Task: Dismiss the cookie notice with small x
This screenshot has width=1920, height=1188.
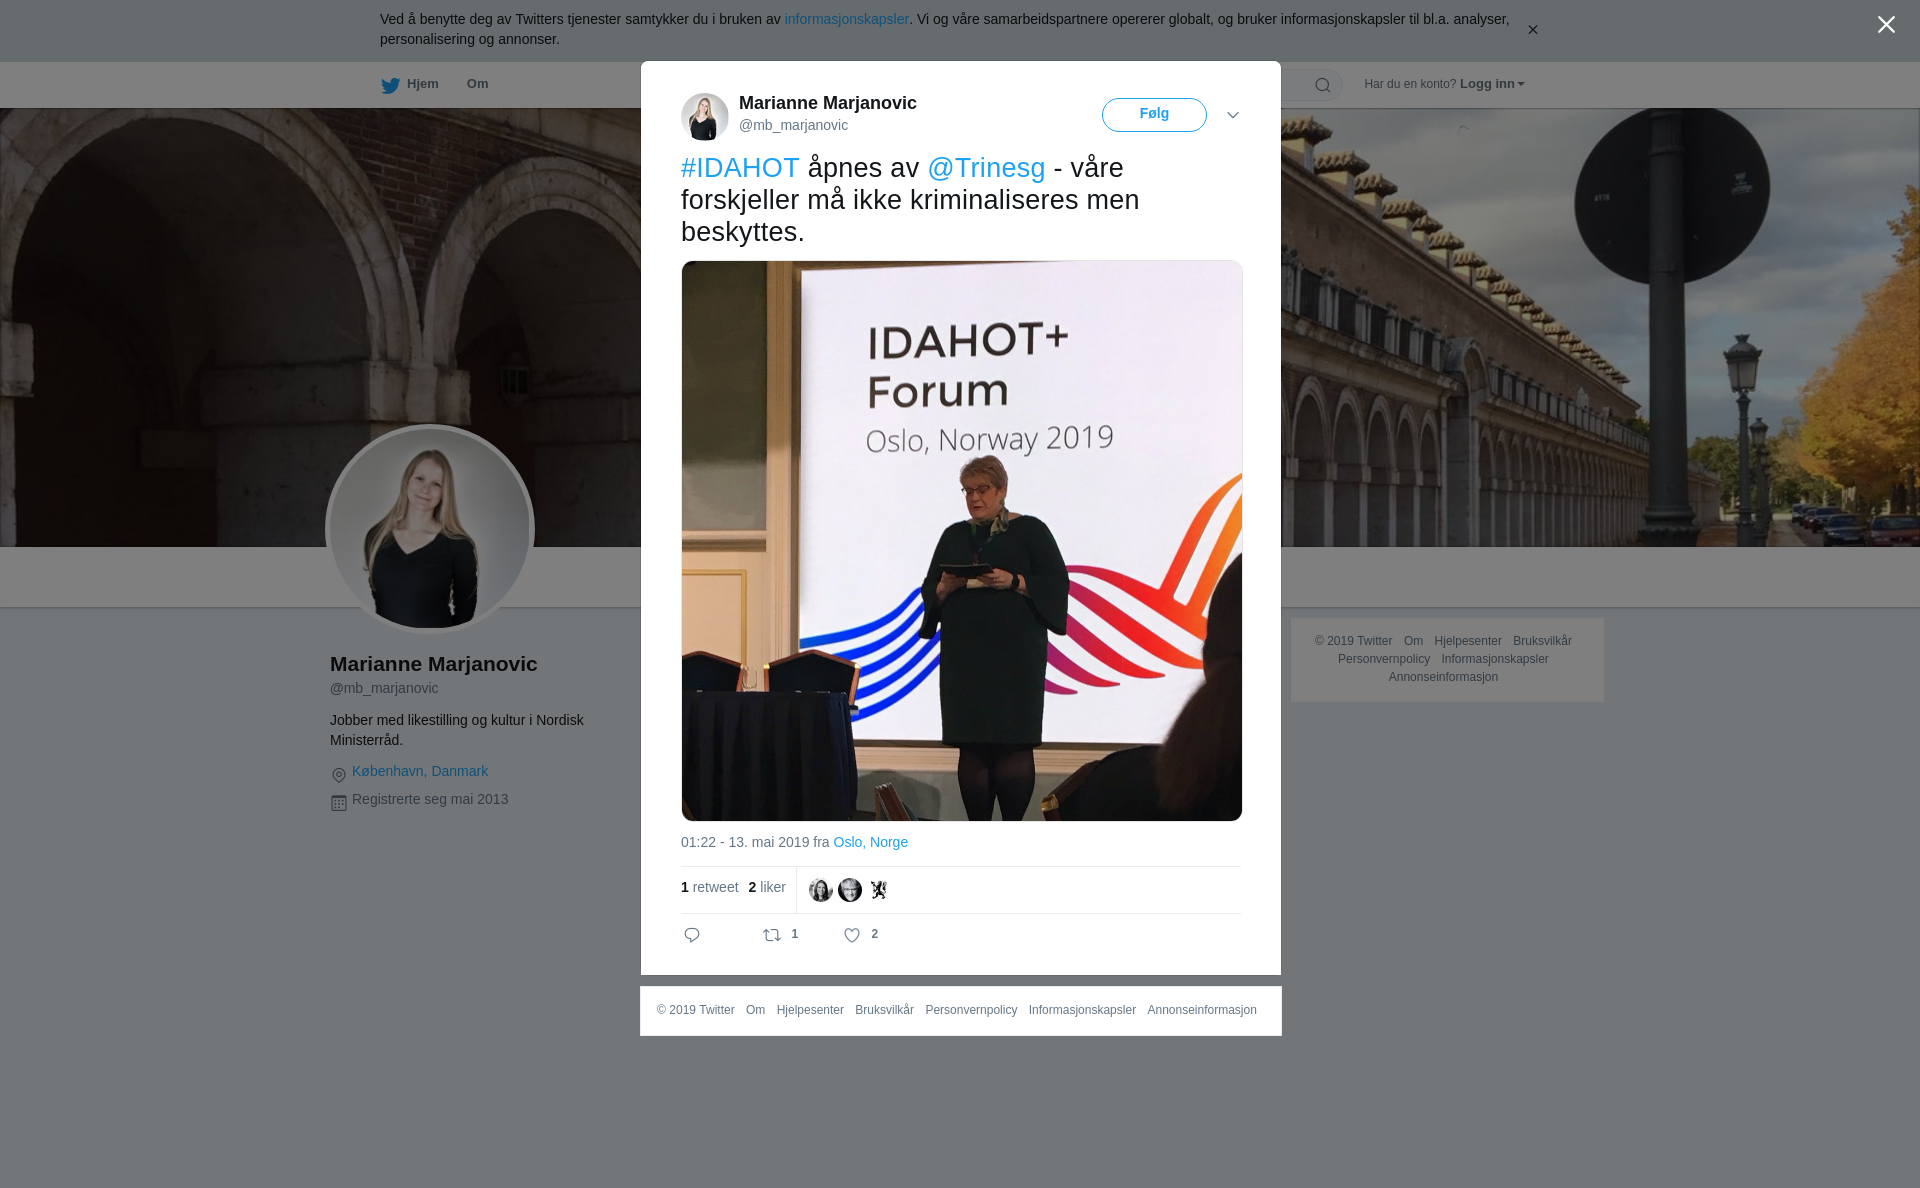Action: click(x=1532, y=30)
